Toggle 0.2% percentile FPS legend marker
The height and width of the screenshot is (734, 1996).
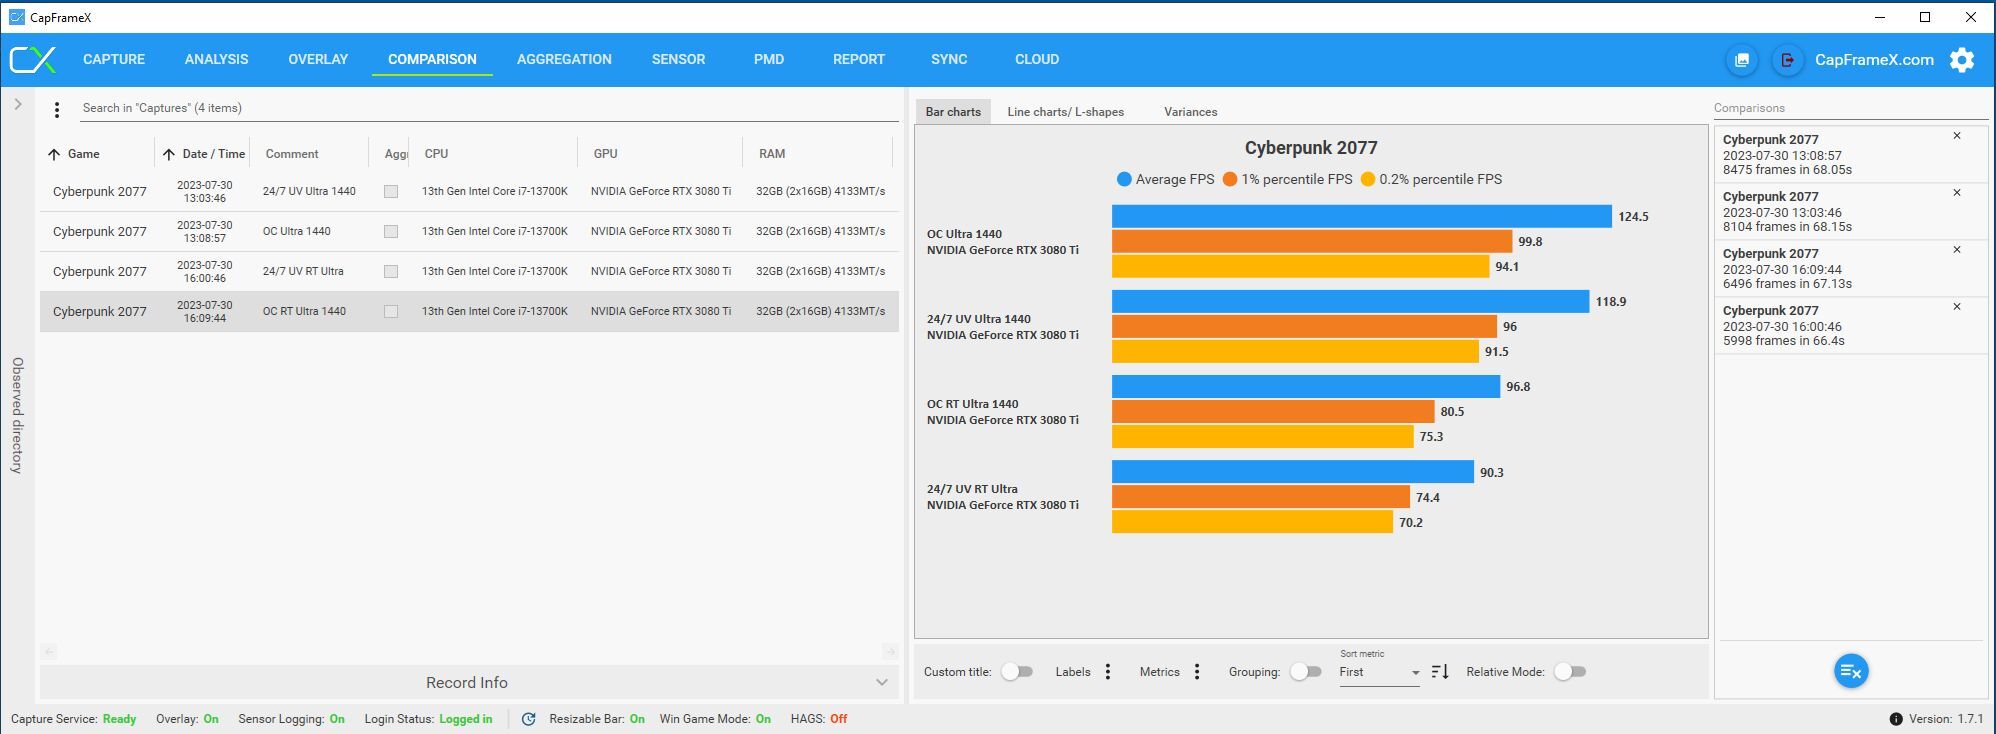click(1368, 179)
